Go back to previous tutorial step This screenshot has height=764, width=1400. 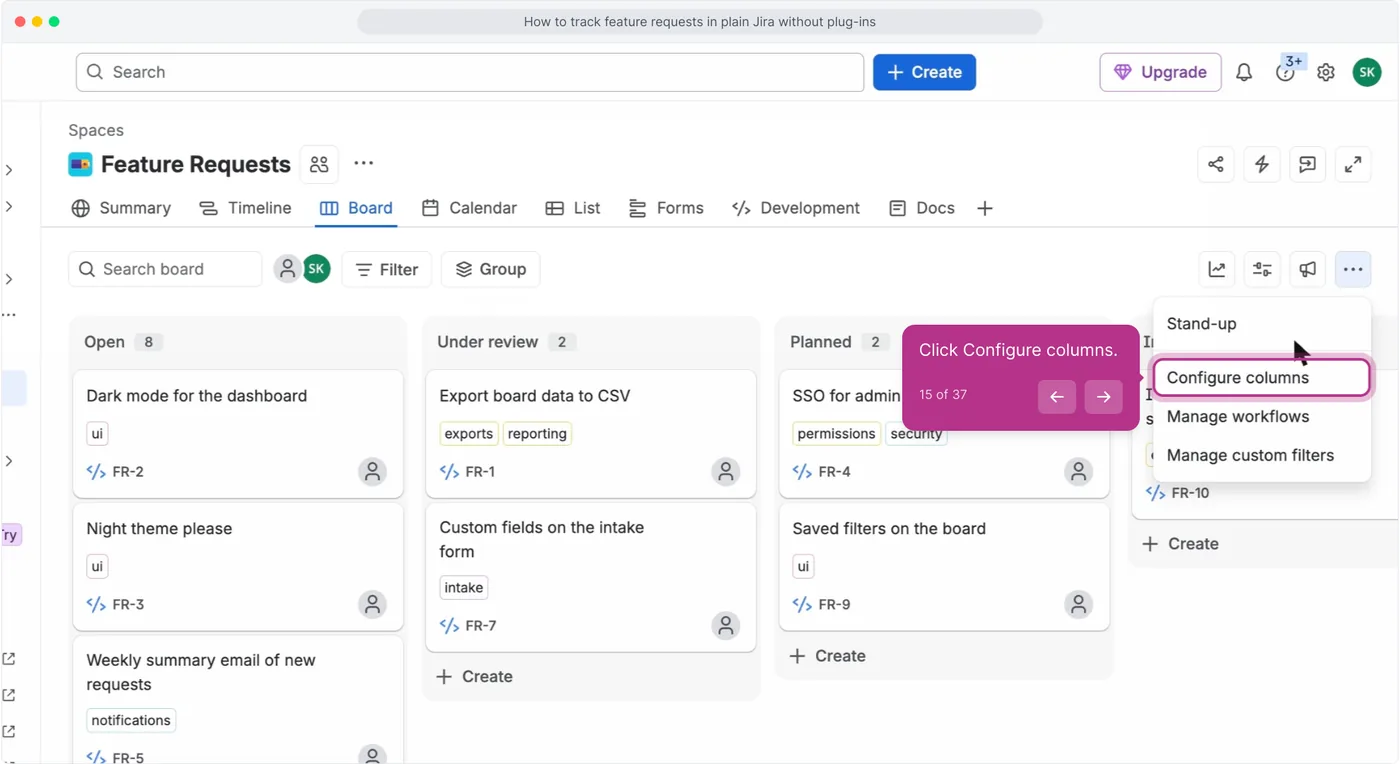pos(1057,397)
